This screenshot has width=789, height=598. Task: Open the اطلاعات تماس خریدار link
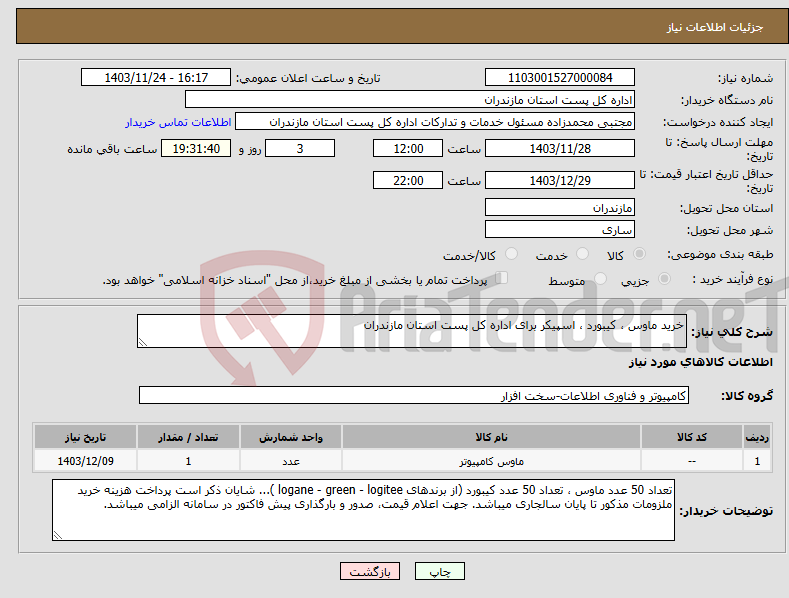pyautogui.click(x=178, y=122)
